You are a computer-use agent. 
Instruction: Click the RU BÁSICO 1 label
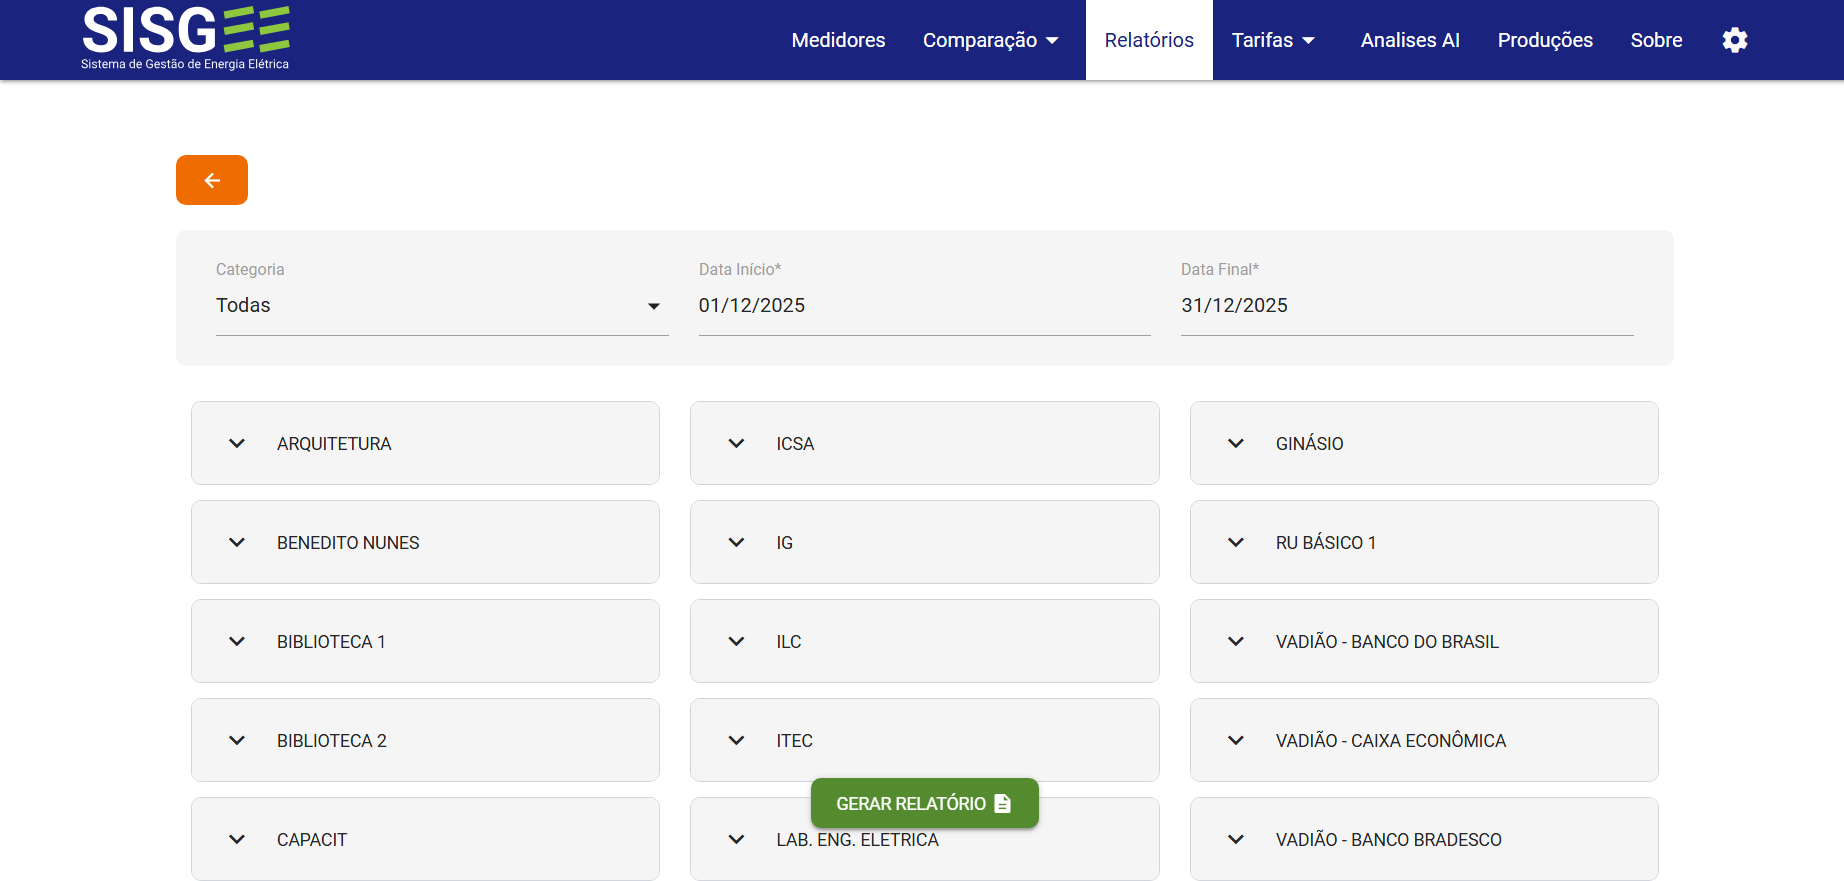coord(1326,542)
